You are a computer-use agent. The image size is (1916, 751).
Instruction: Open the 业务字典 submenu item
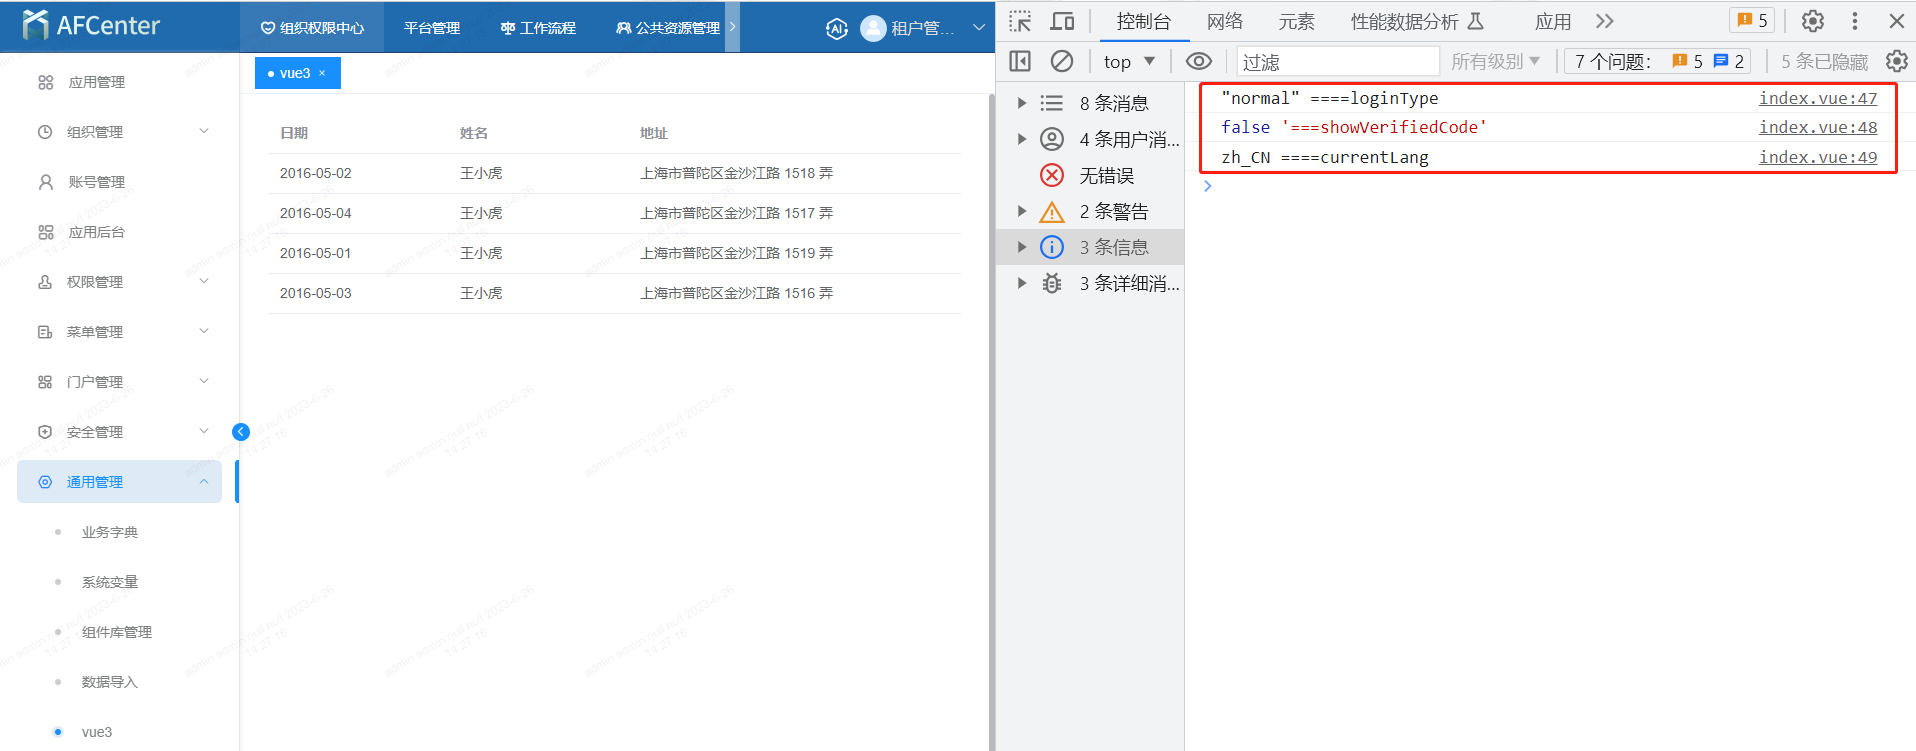point(110,532)
